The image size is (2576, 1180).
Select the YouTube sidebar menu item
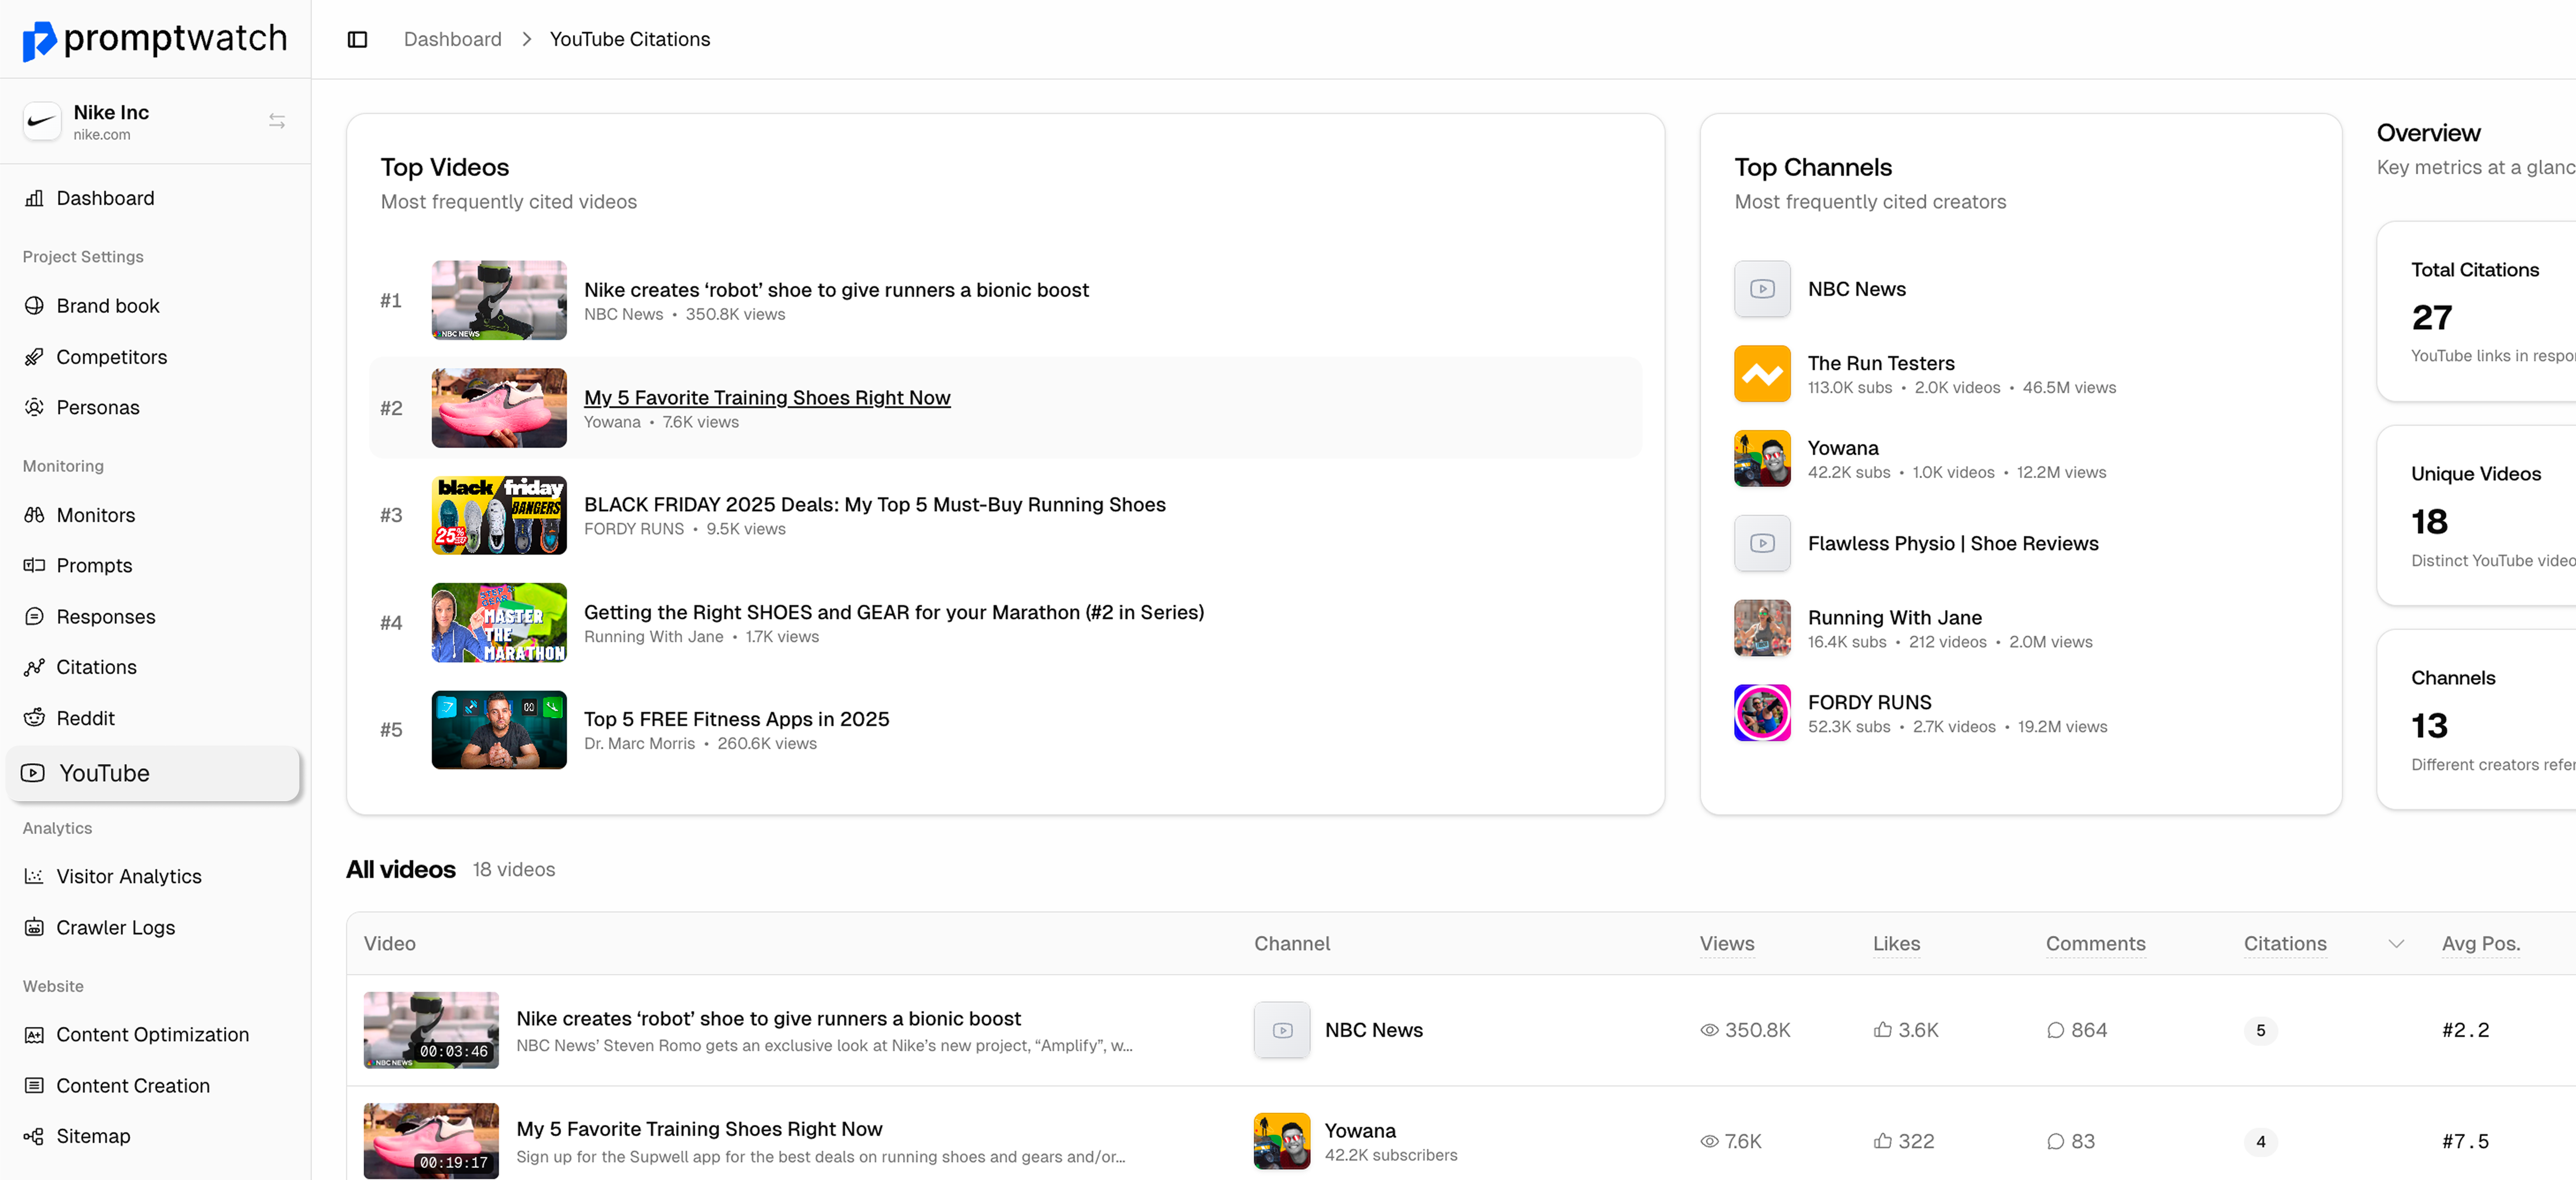[104, 773]
